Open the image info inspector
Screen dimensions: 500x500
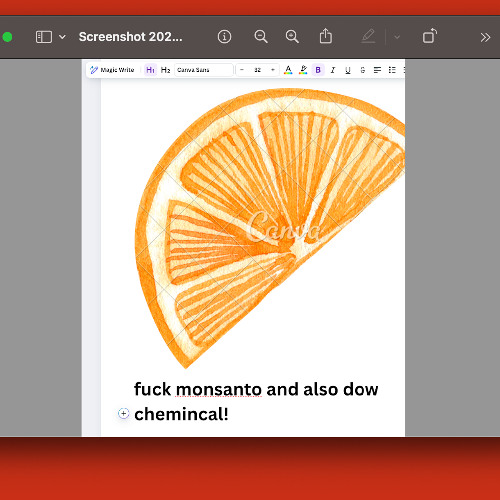[224, 37]
